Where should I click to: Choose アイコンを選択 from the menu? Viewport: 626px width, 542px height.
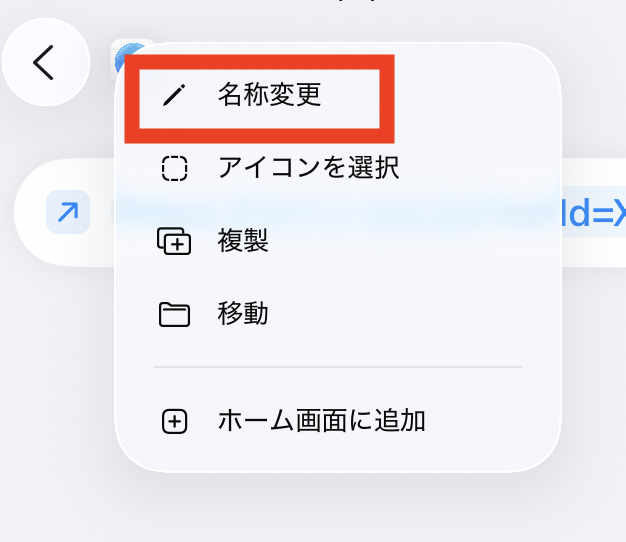308,168
